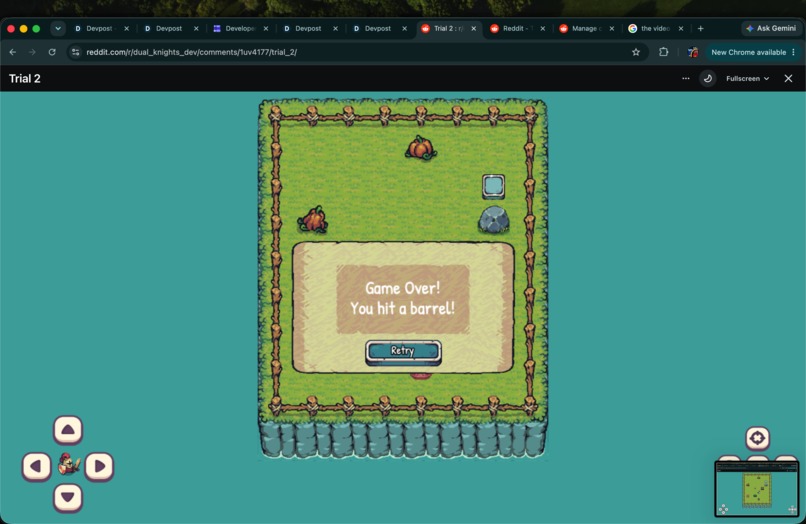Click the pumpkin at top of field
Screen dimensions: 806x524
pyautogui.click(x=421, y=148)
